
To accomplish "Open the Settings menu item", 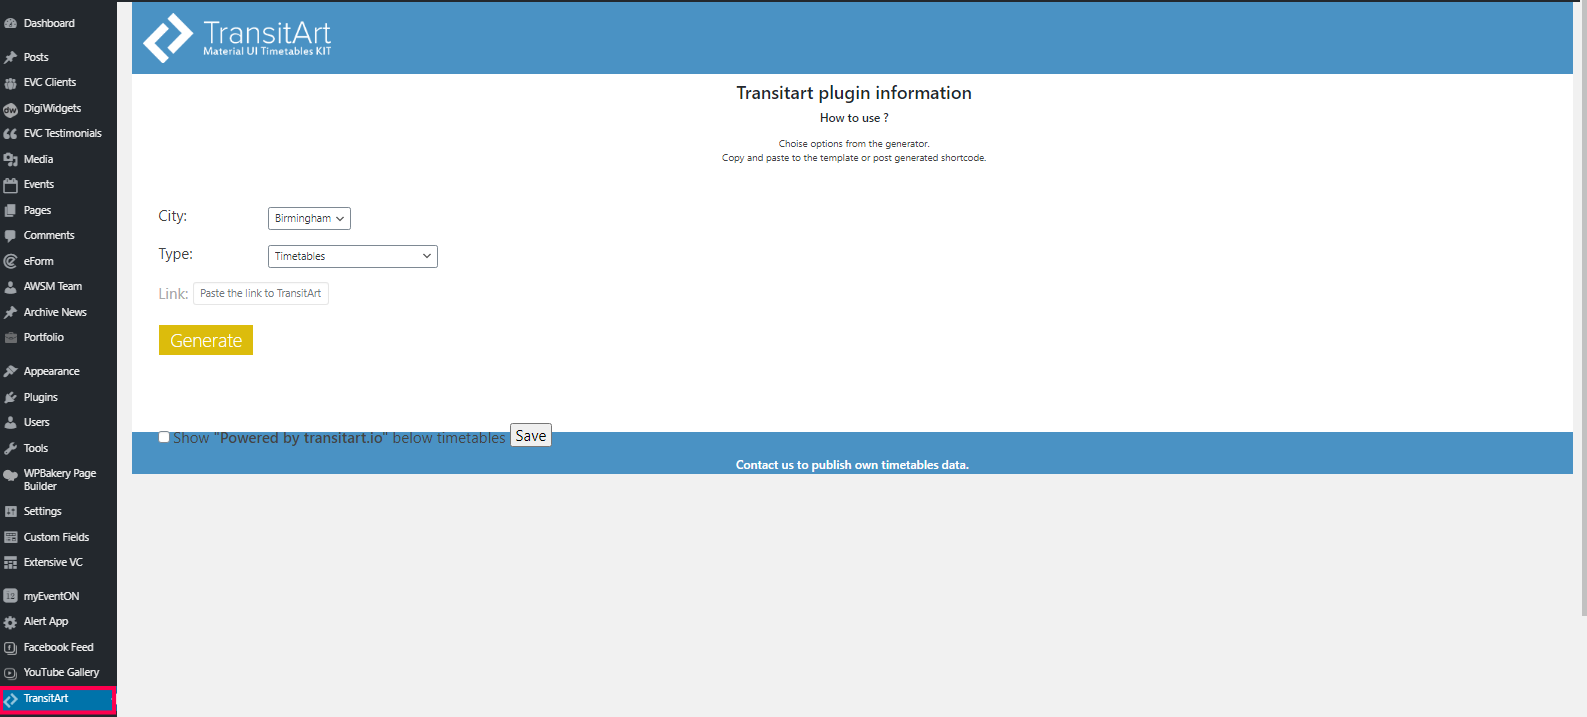I will (x=58, y=511).
